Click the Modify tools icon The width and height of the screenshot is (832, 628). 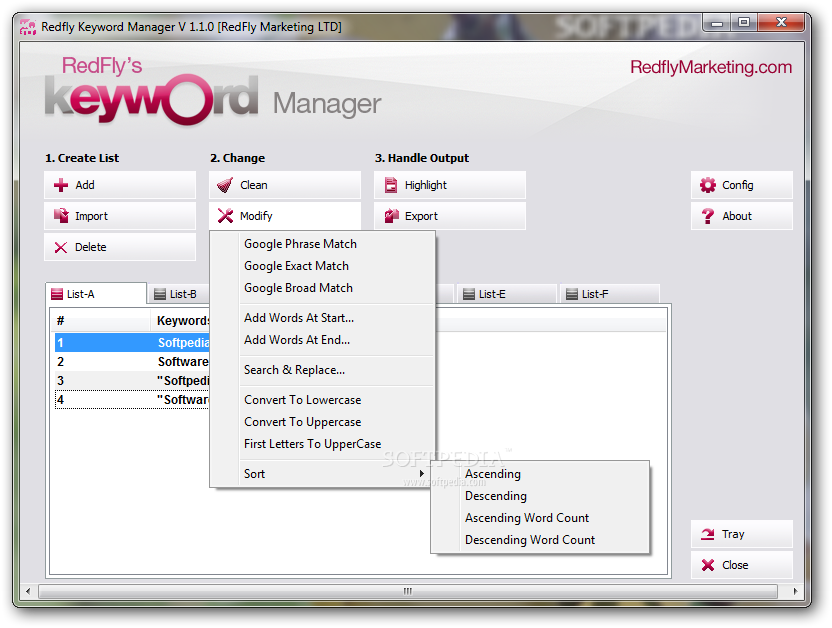click(226, 216)
